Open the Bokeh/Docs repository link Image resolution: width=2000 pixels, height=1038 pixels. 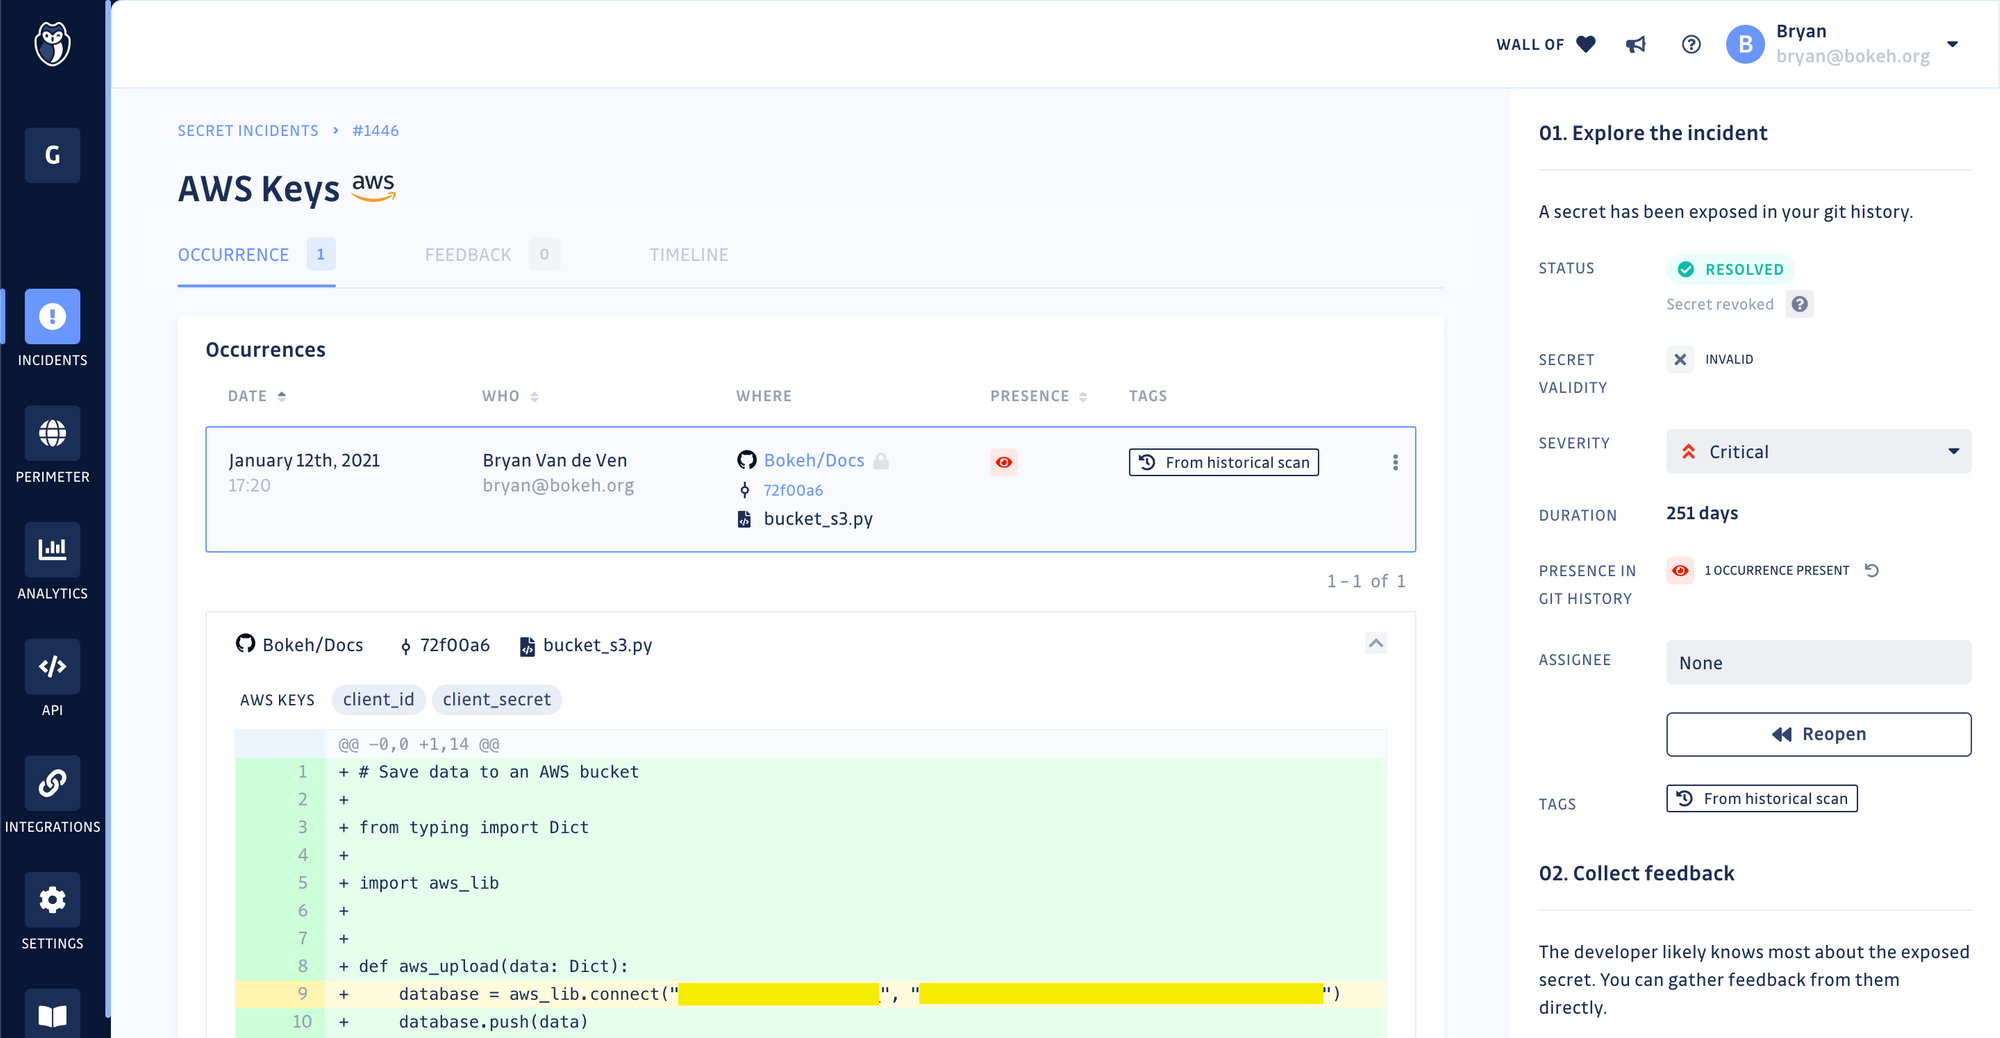tap(814, 460)
